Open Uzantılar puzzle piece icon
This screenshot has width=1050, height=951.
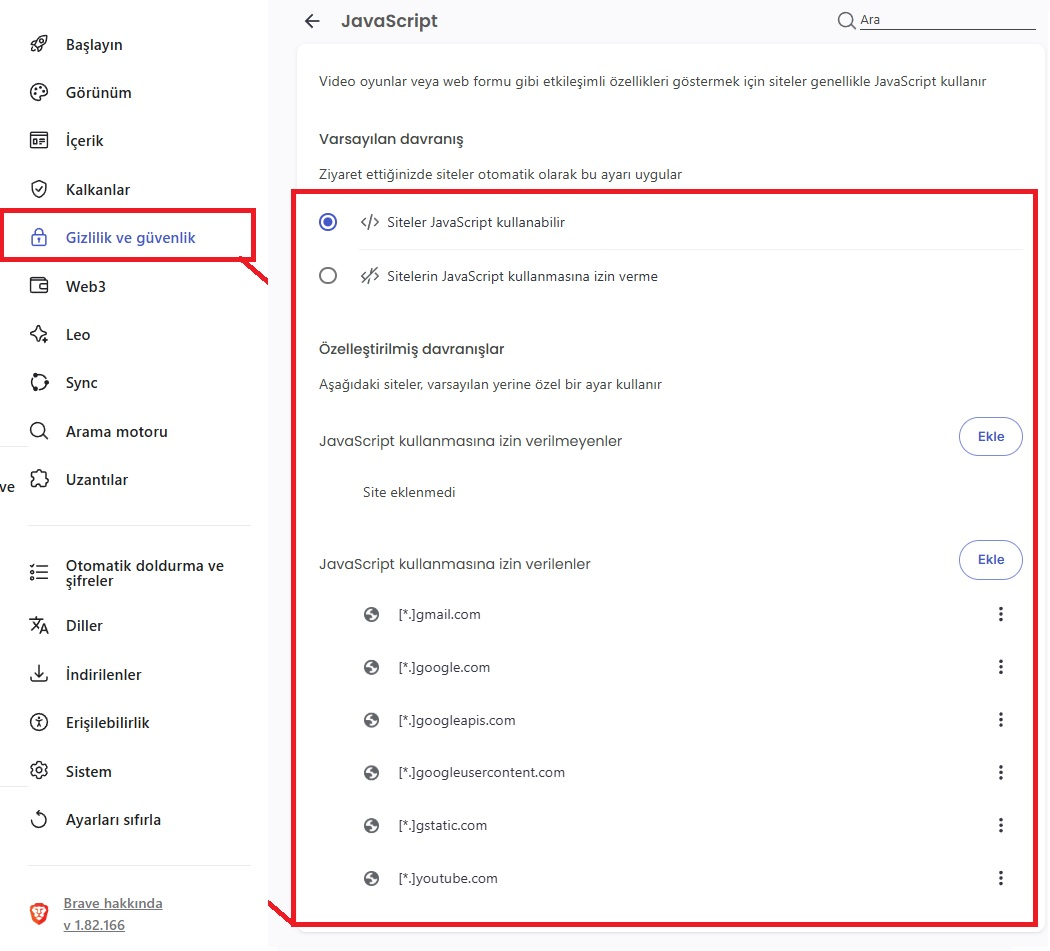pyautogui.click(x=39, y=479)
